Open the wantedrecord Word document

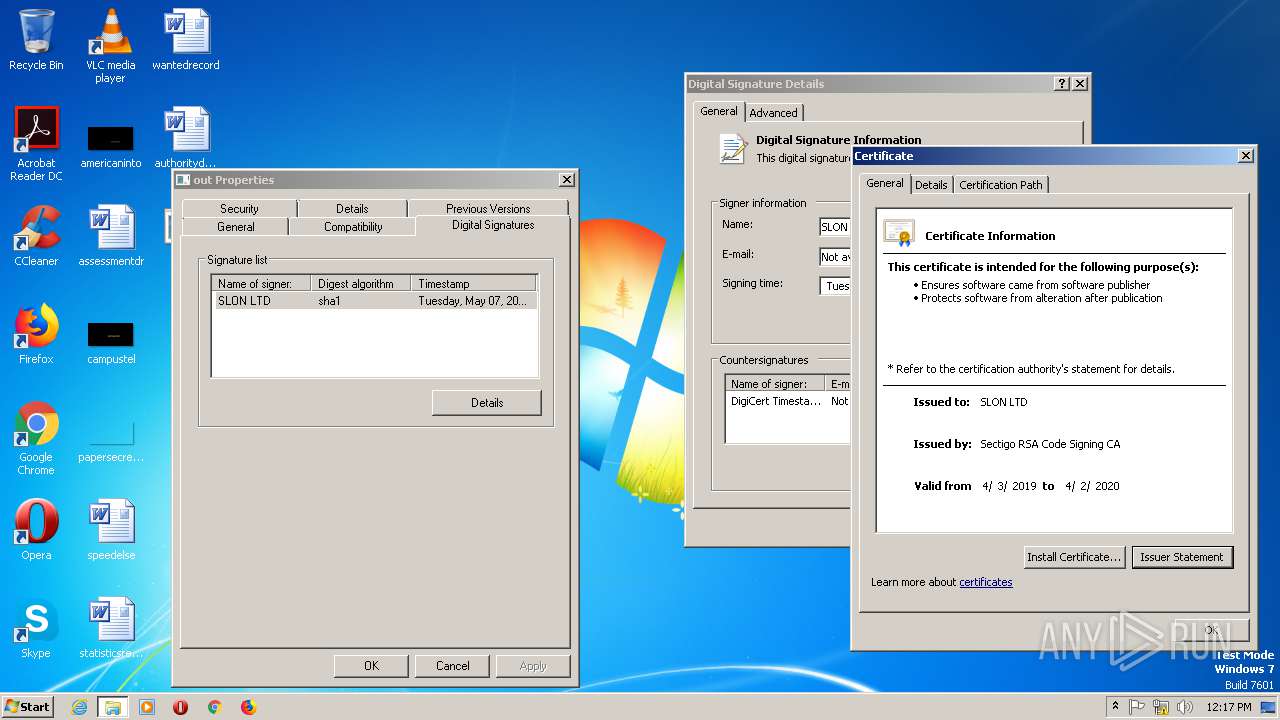186,40
